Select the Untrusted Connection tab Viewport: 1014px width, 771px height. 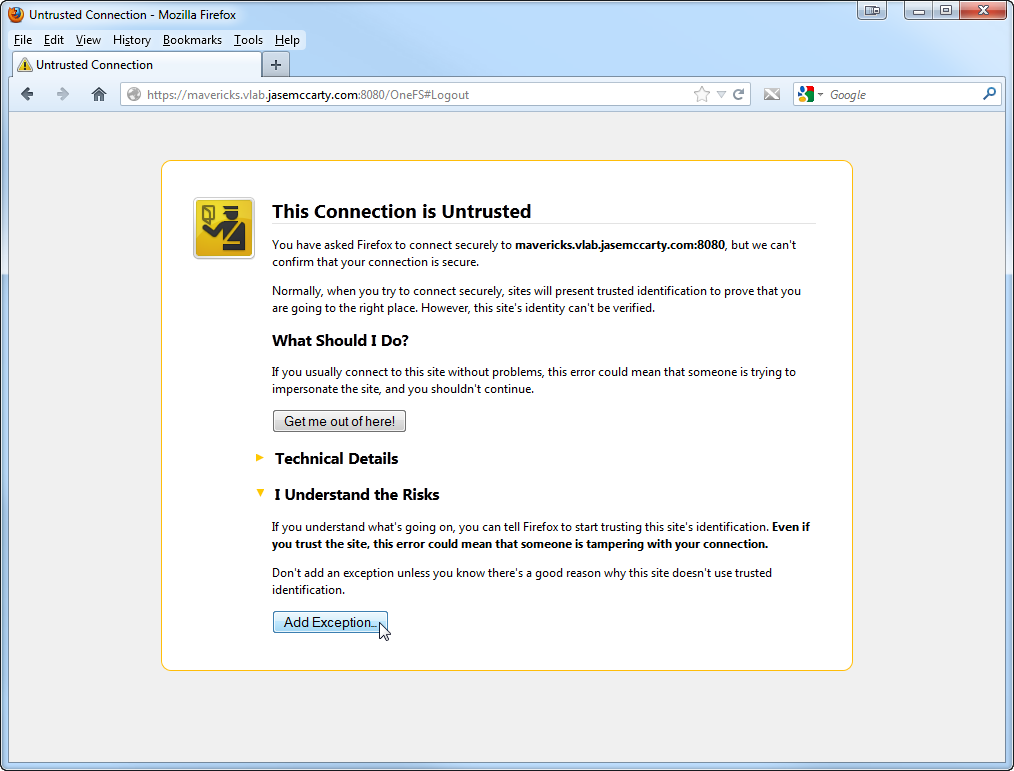click(135, 65)
